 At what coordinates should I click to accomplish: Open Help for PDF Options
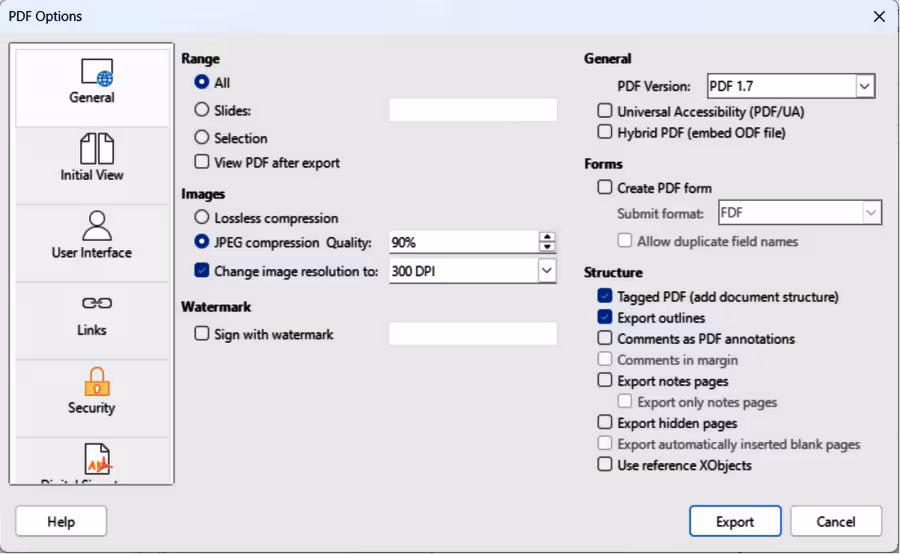tap(61, 521)
